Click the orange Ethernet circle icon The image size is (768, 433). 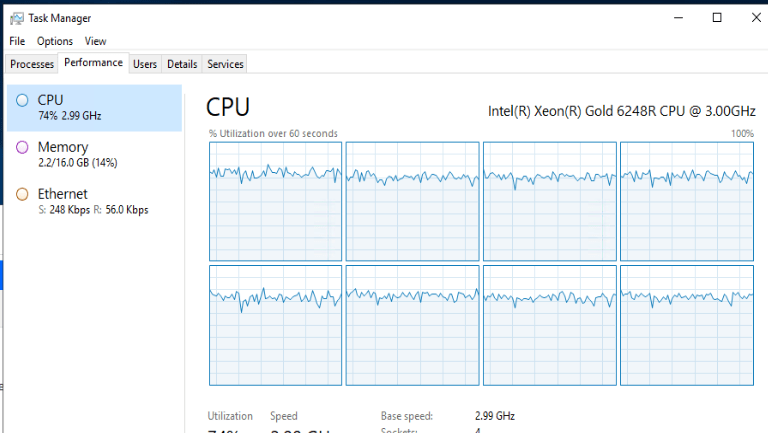click(22, 194)
